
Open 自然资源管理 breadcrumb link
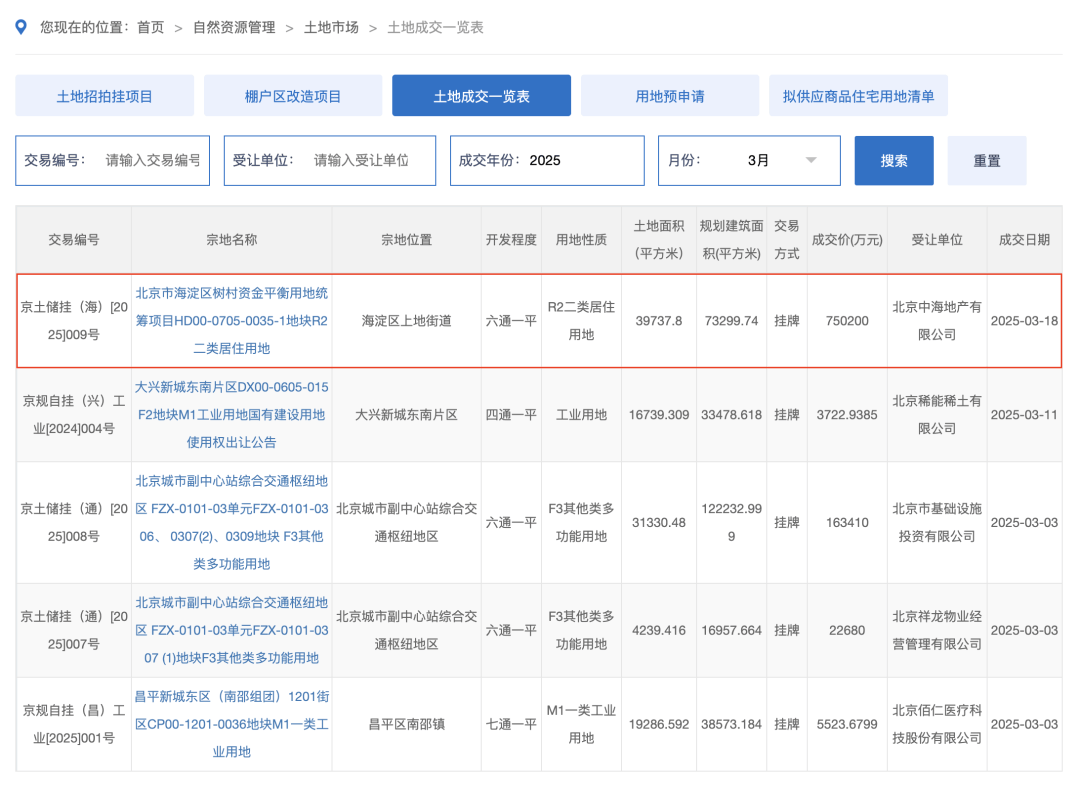coord(234,27)
